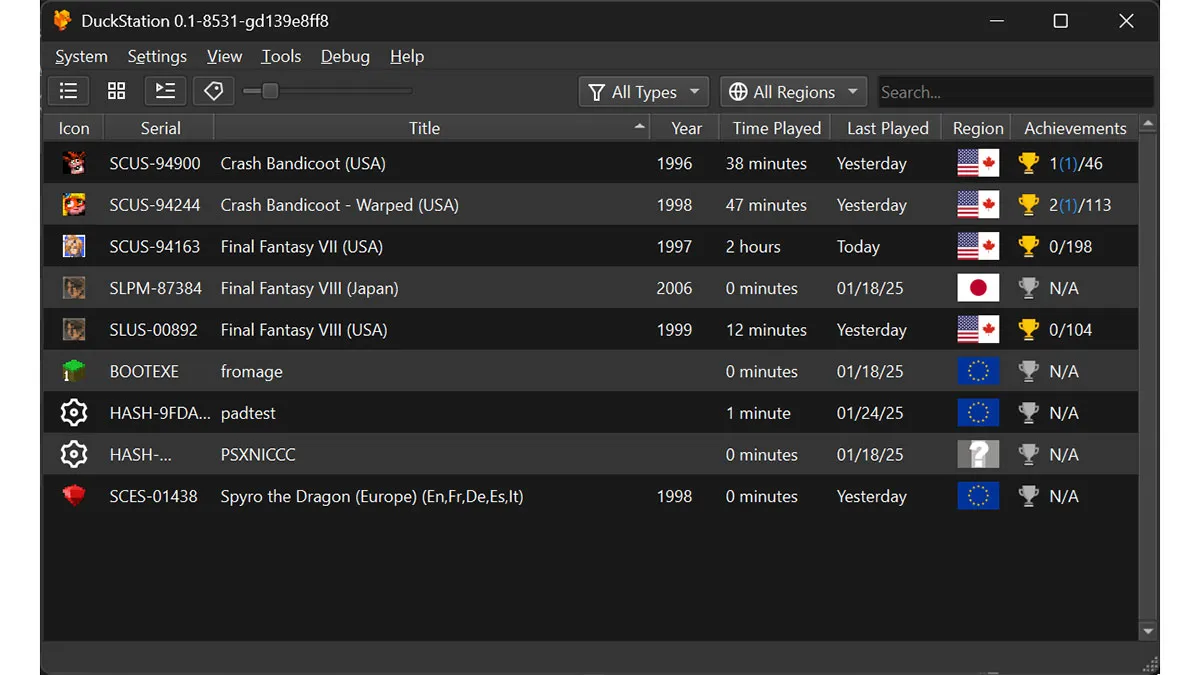The height and width of the screenshot is (675, 1200).
Task: Click the Icon column header
Action: point(74,128)
